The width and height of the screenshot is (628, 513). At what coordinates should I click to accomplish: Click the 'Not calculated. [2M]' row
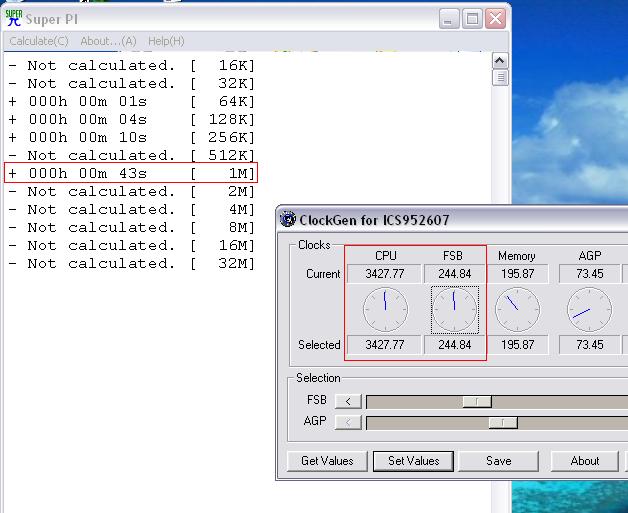tap(131, 191)
